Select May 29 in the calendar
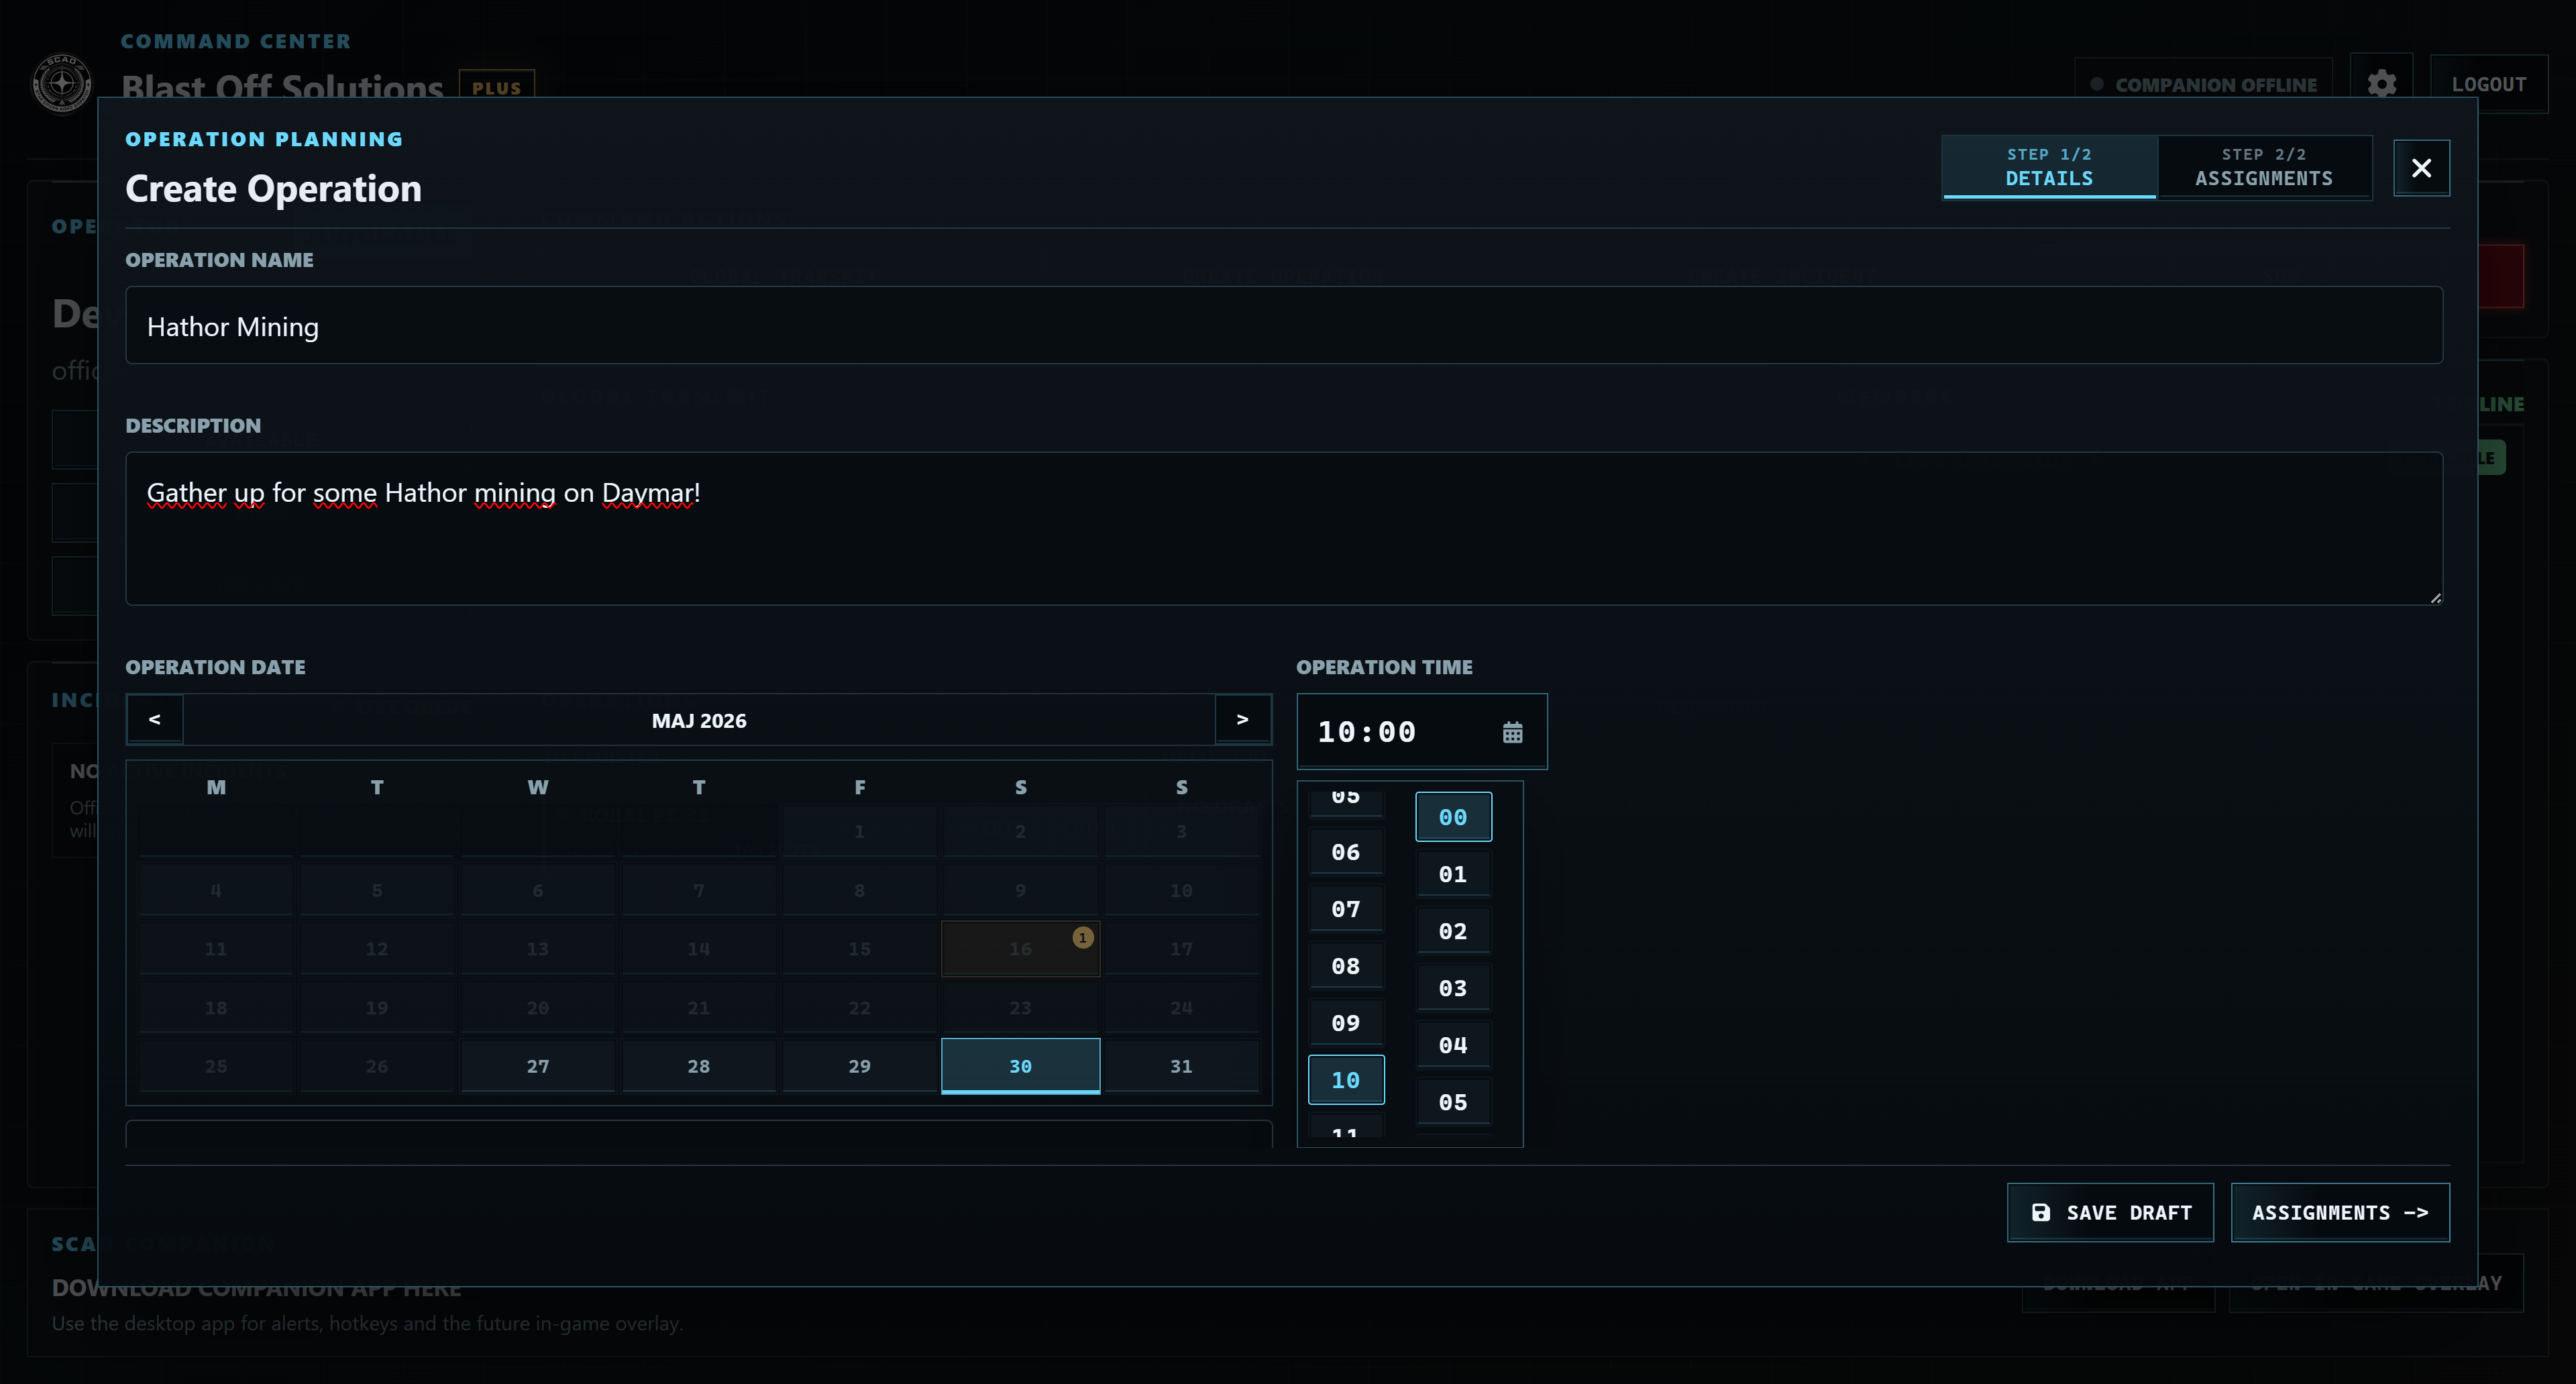 click(860, 1066)
